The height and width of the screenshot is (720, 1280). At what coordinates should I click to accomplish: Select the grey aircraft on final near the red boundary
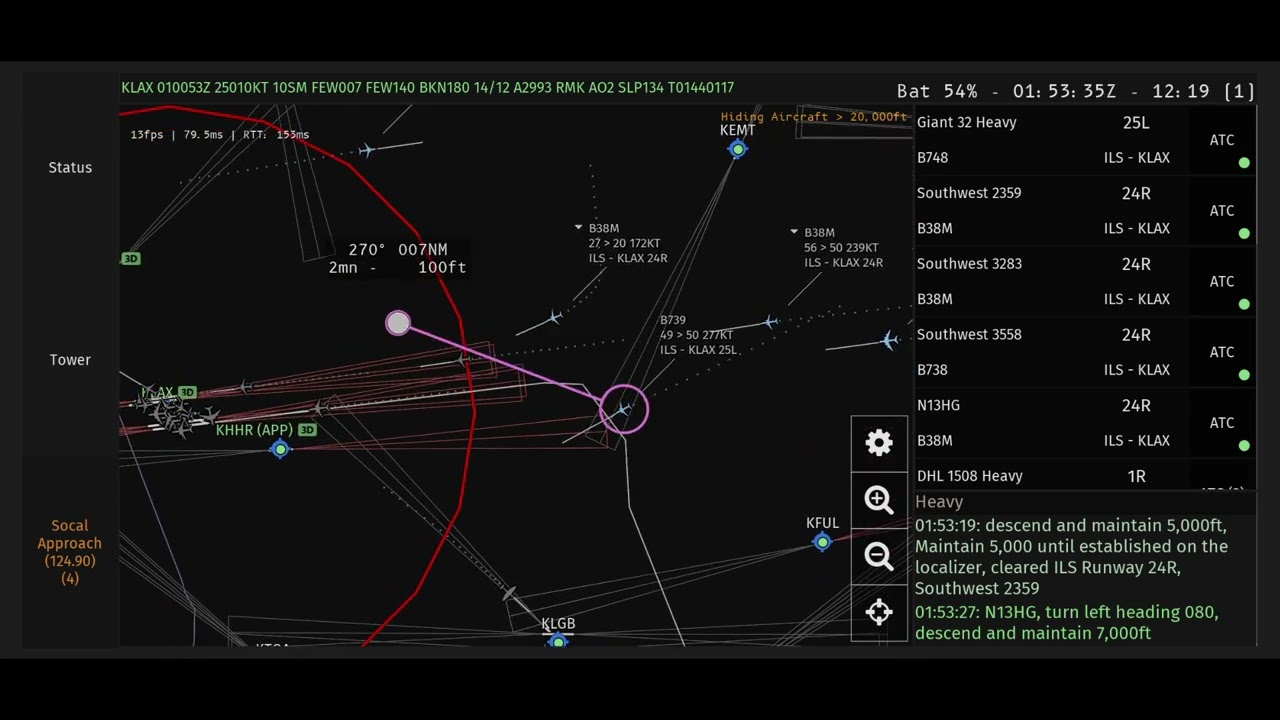(465, 359)
